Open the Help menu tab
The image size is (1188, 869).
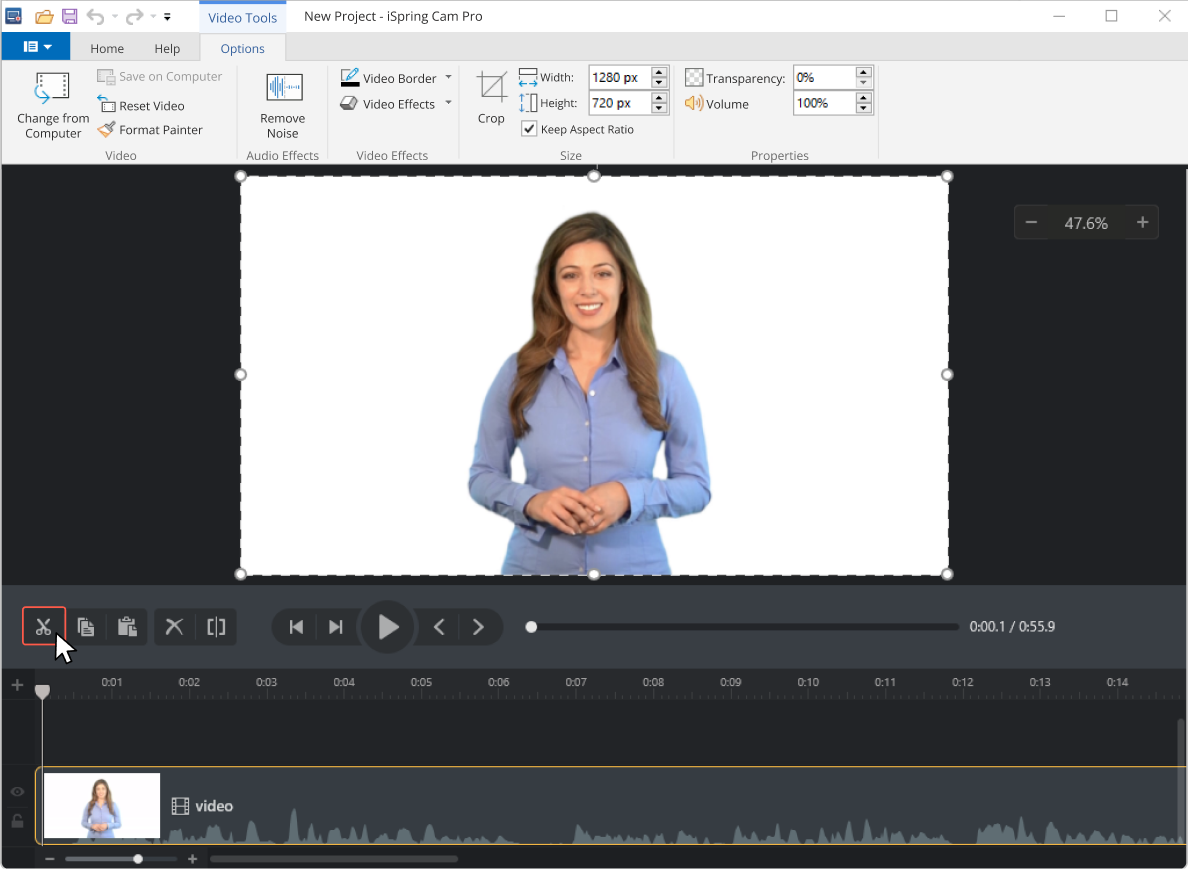click(167, 47)
